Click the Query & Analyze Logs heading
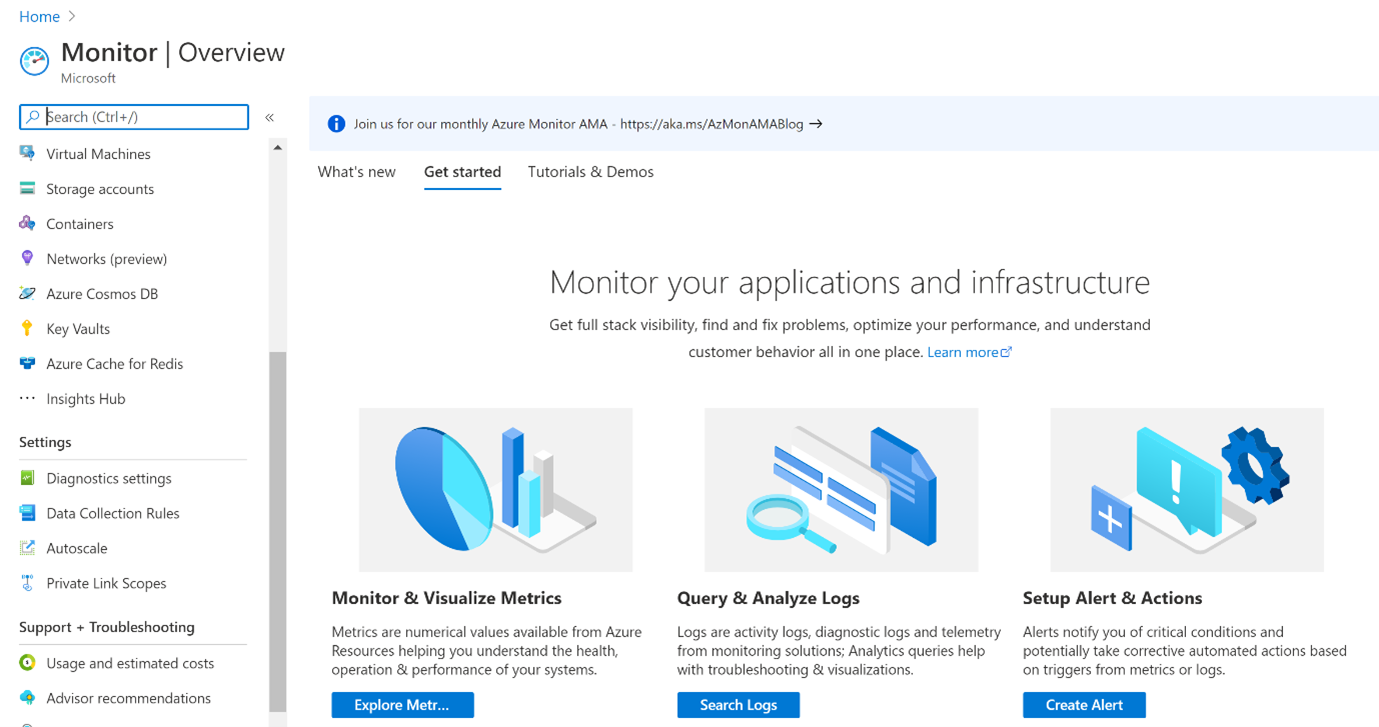 tap(768, 598)
